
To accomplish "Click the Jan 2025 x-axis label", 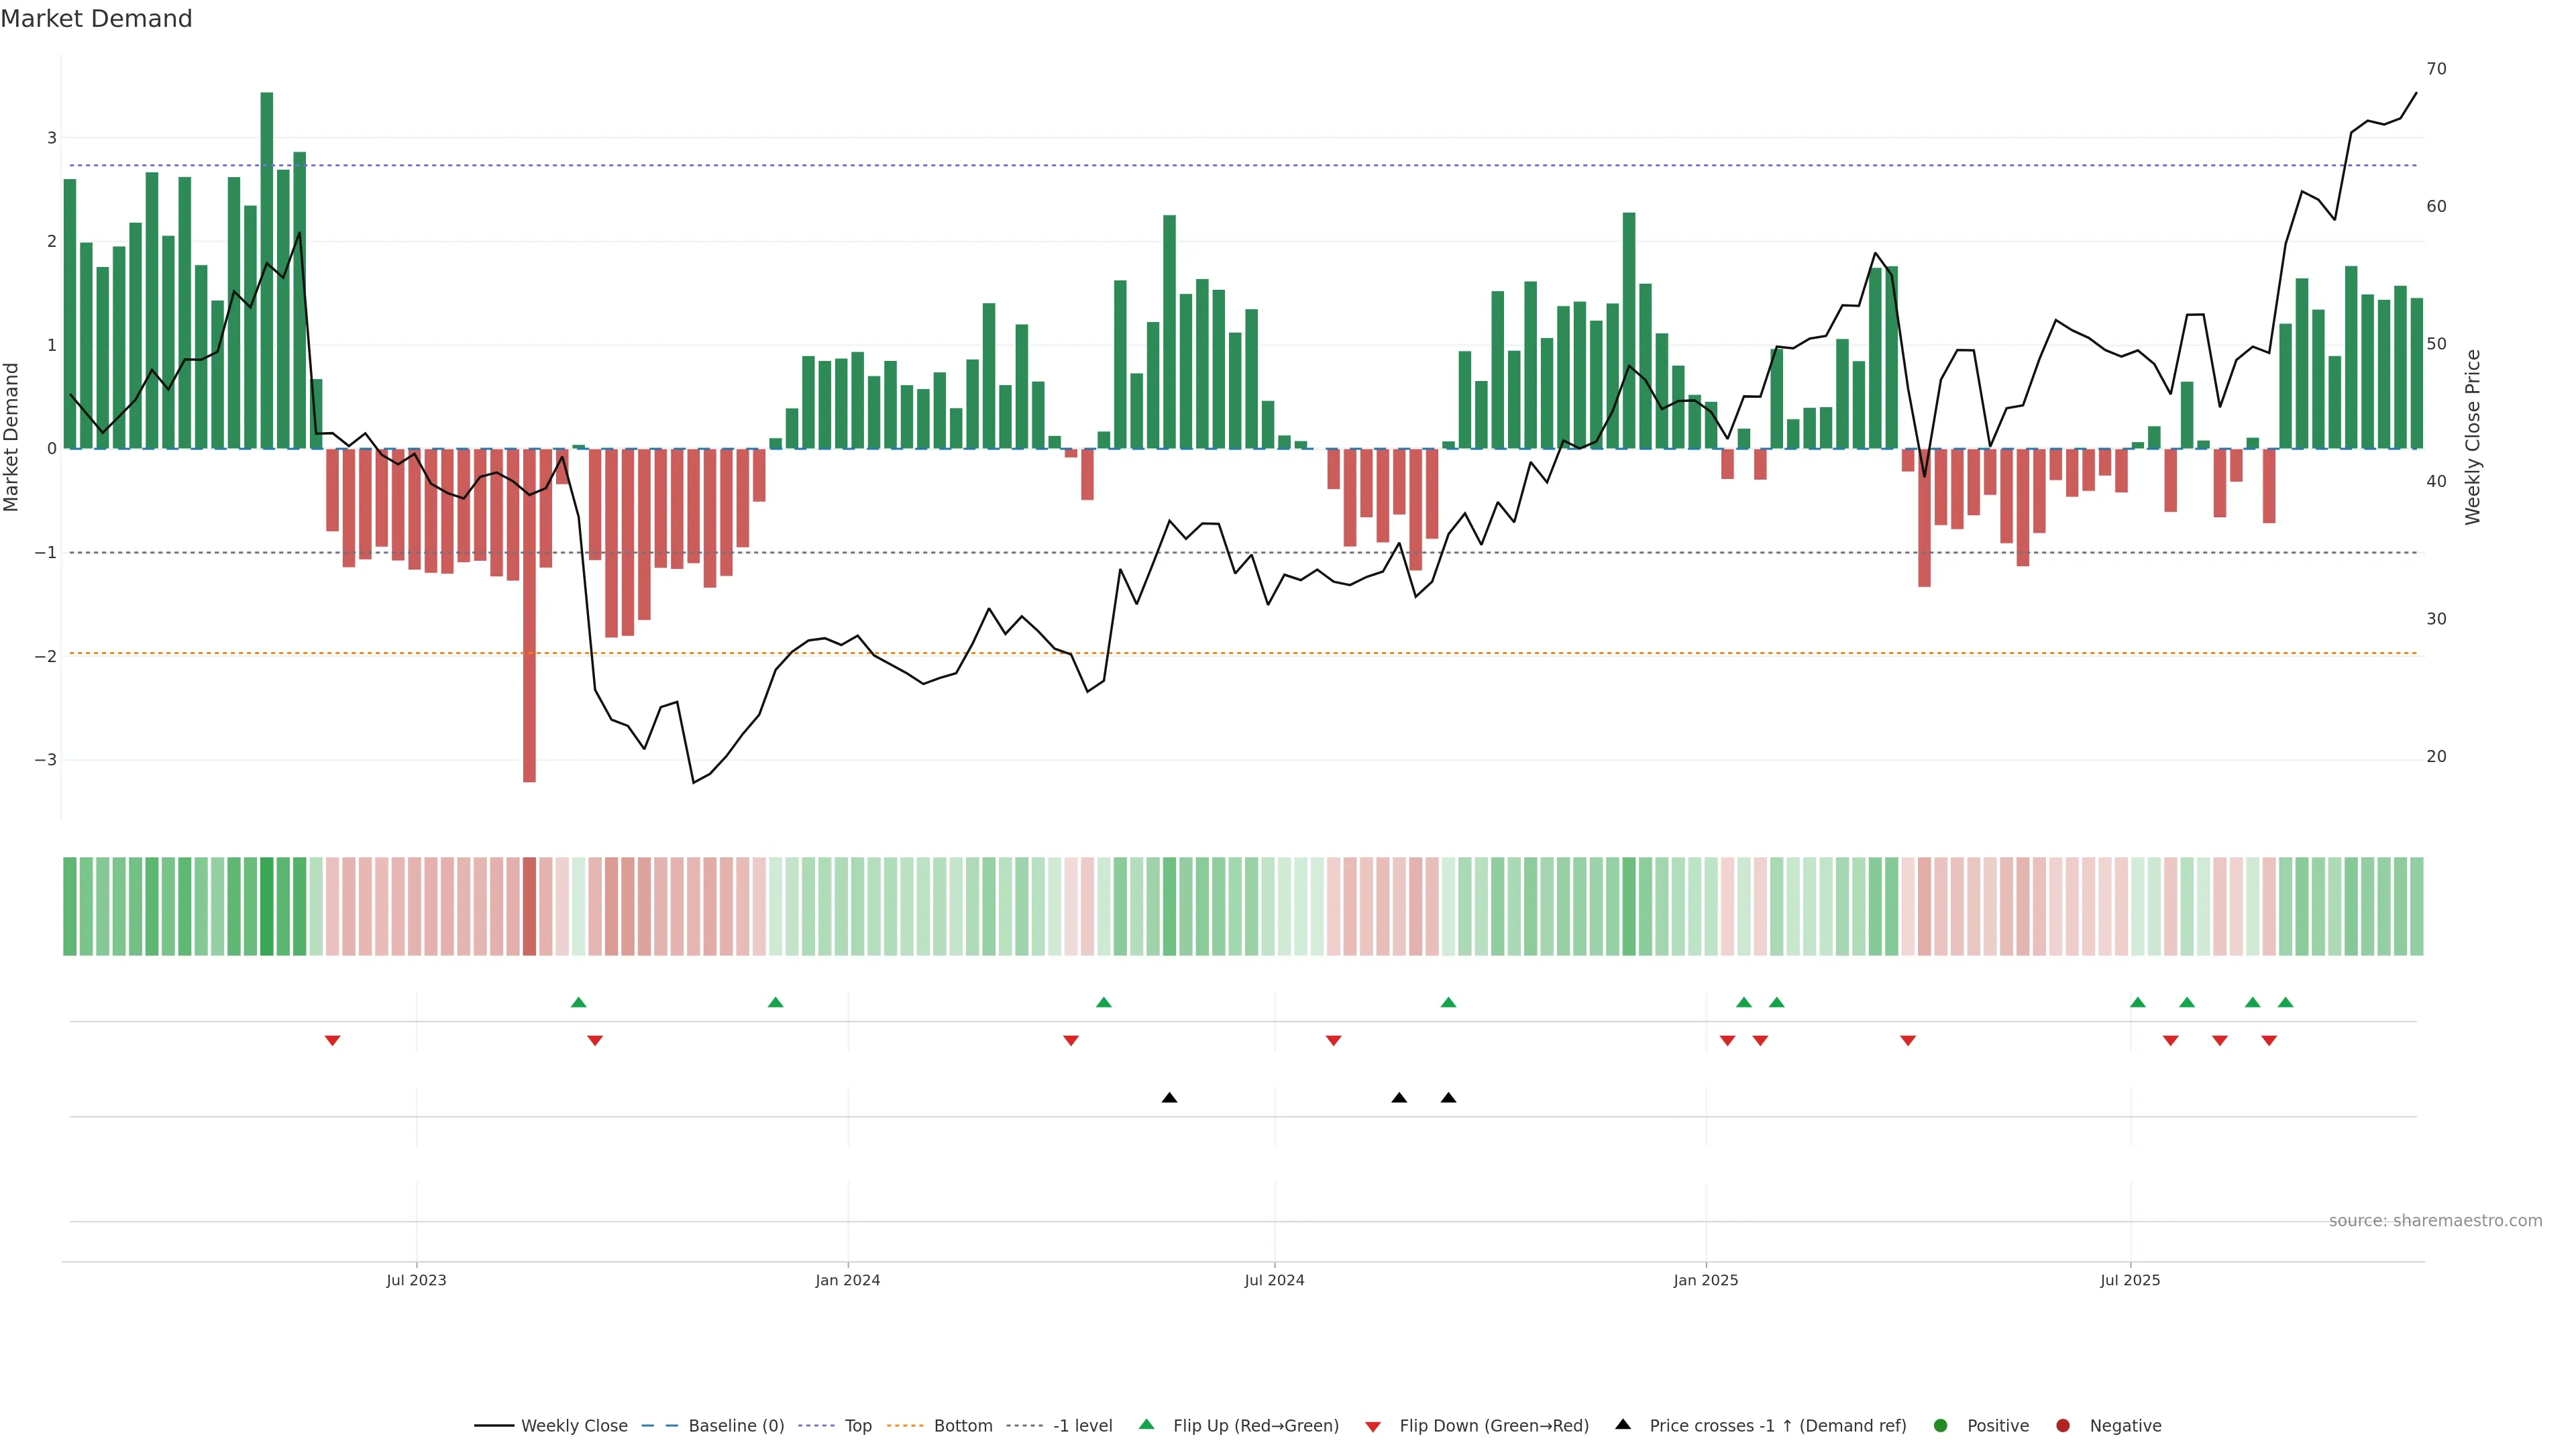I will coord(1705,1280).
